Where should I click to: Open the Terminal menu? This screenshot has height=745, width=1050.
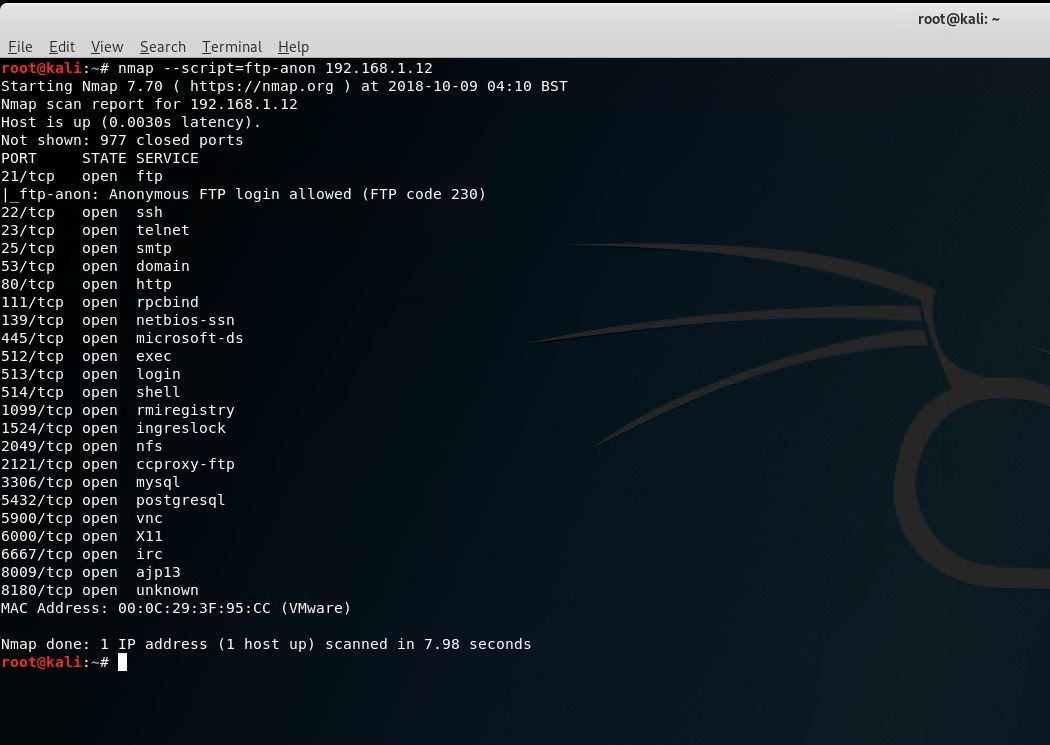tap(232, 47)
